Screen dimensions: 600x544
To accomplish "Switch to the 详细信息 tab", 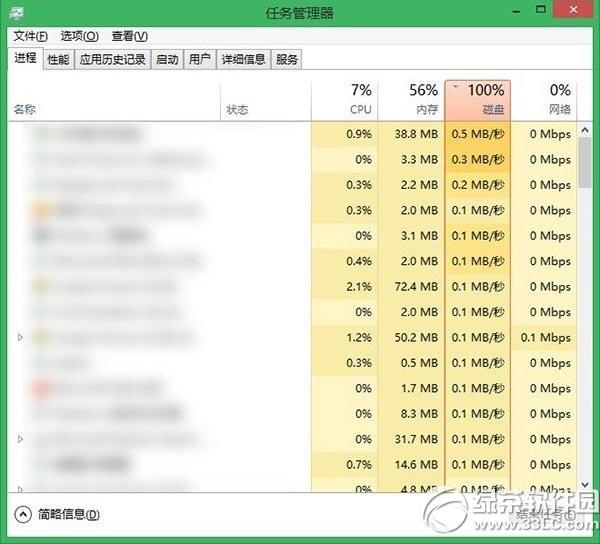I will (243, 59).
